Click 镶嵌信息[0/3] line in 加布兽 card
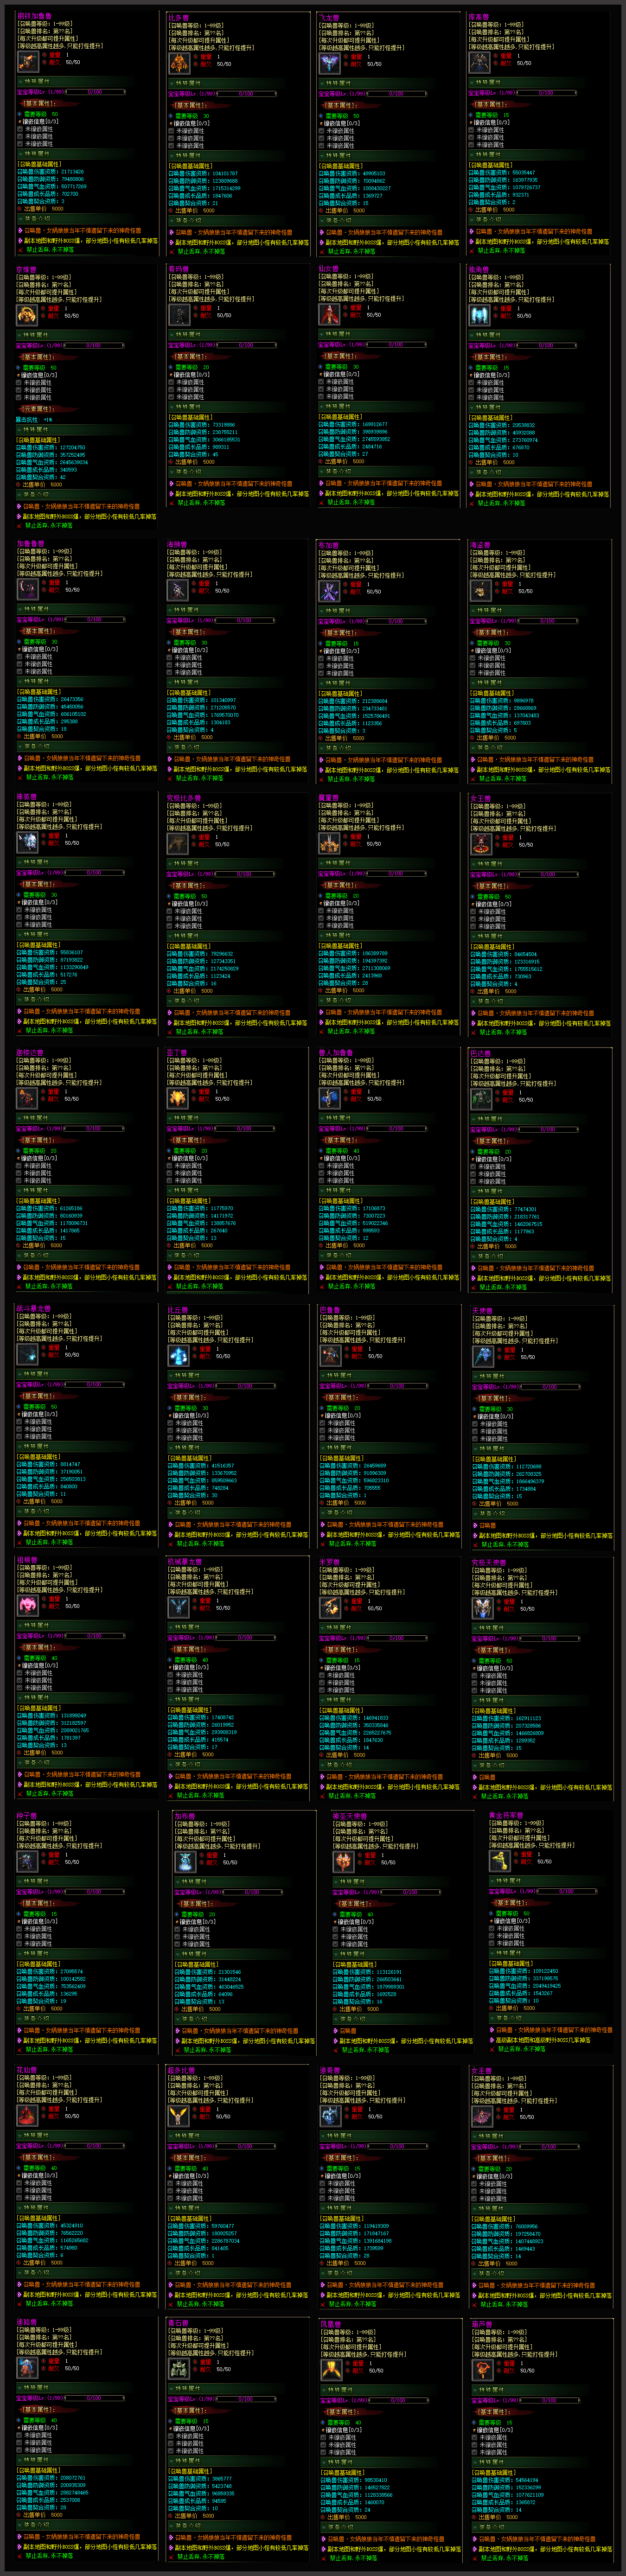The height and width of the screenshot is (2576, 626). [x=197, y=1921]
